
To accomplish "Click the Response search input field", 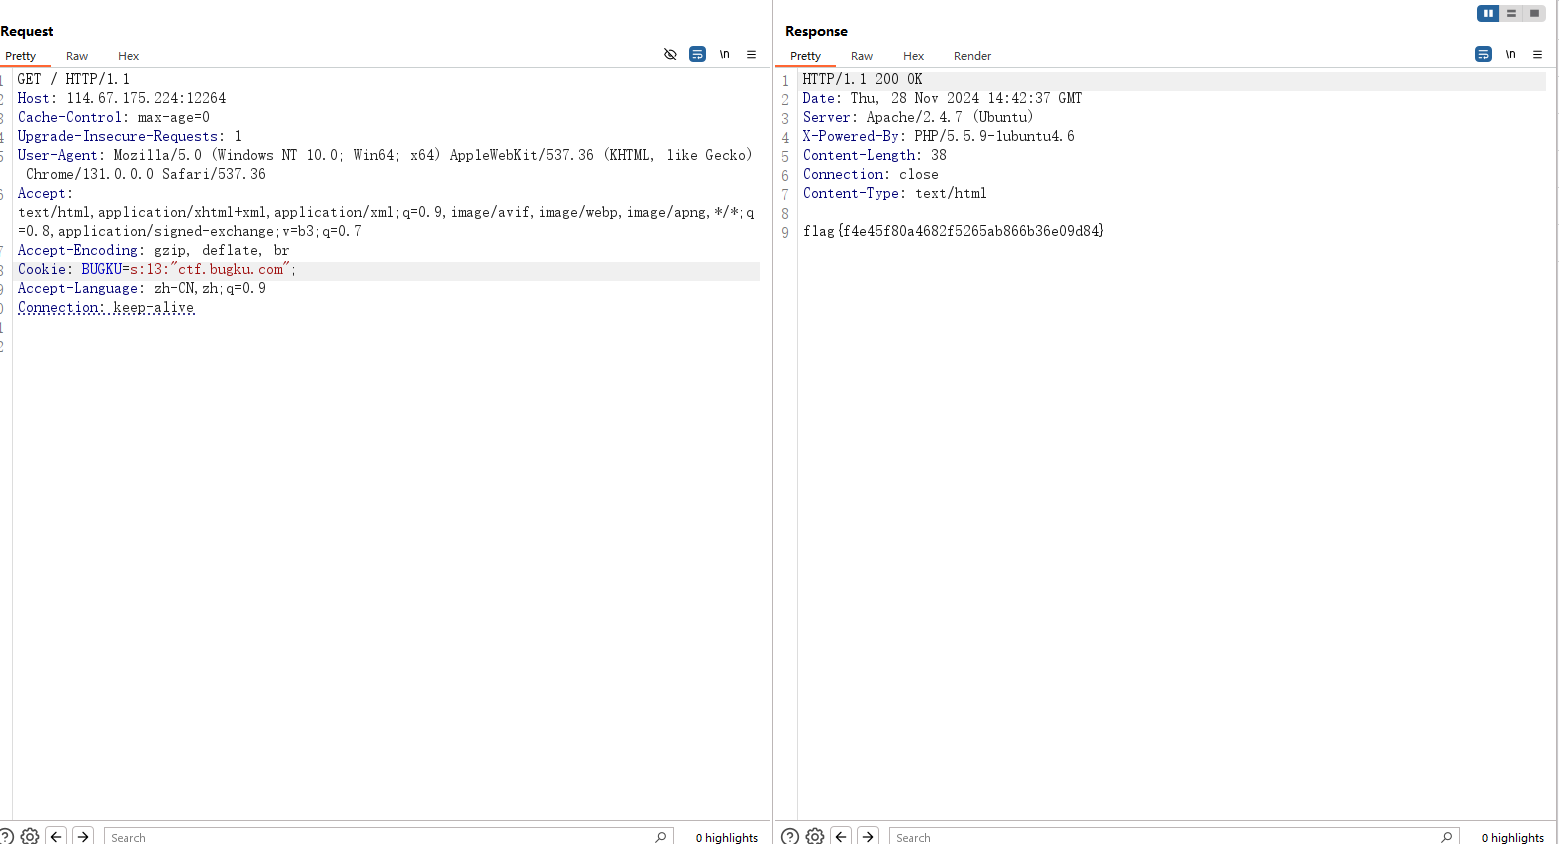I will tap(1165, 837).
